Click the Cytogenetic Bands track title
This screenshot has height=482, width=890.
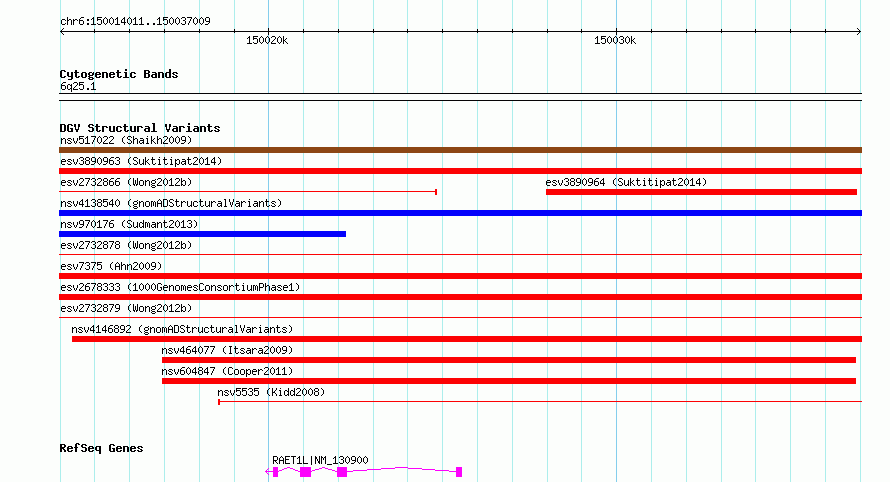click(x=119, y=74)
